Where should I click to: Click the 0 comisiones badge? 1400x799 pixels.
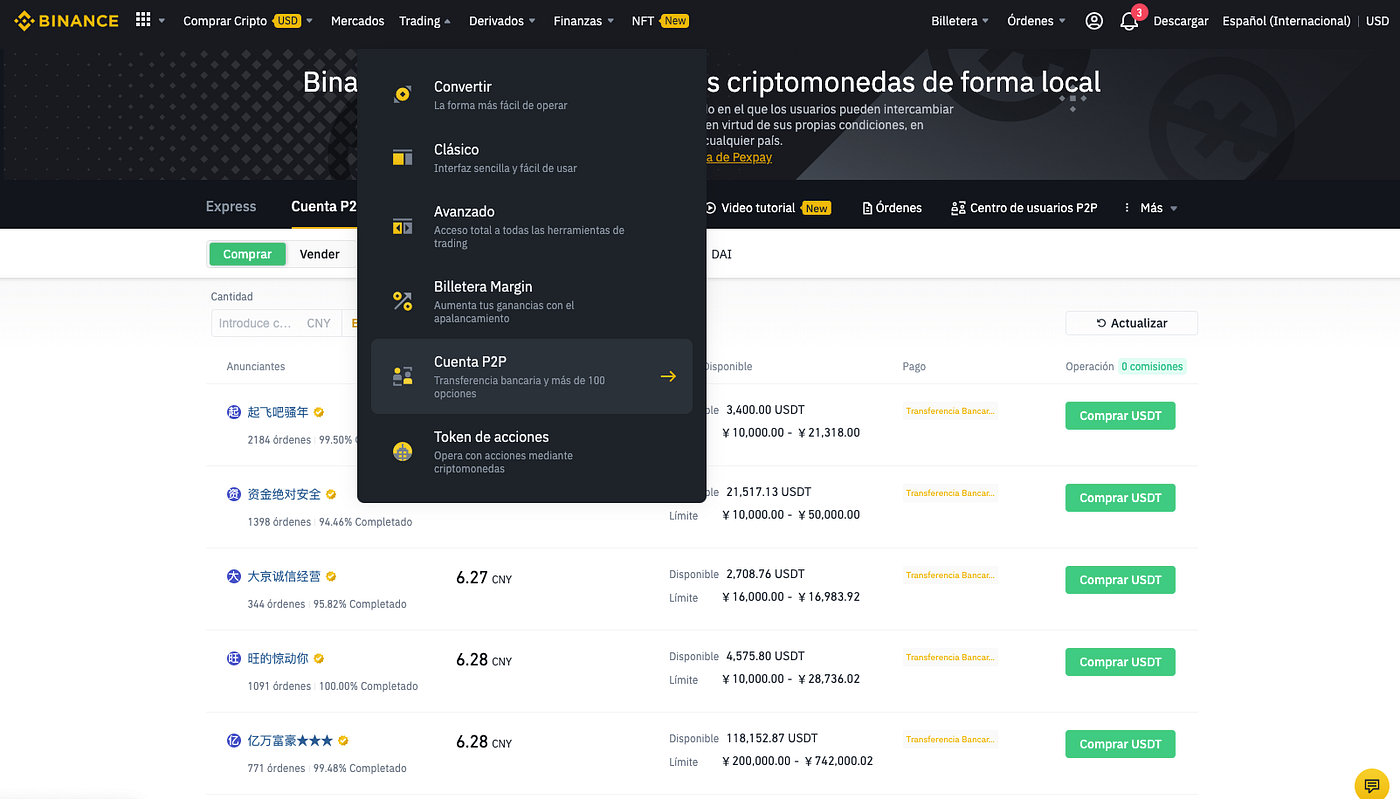coord(1152,367)
